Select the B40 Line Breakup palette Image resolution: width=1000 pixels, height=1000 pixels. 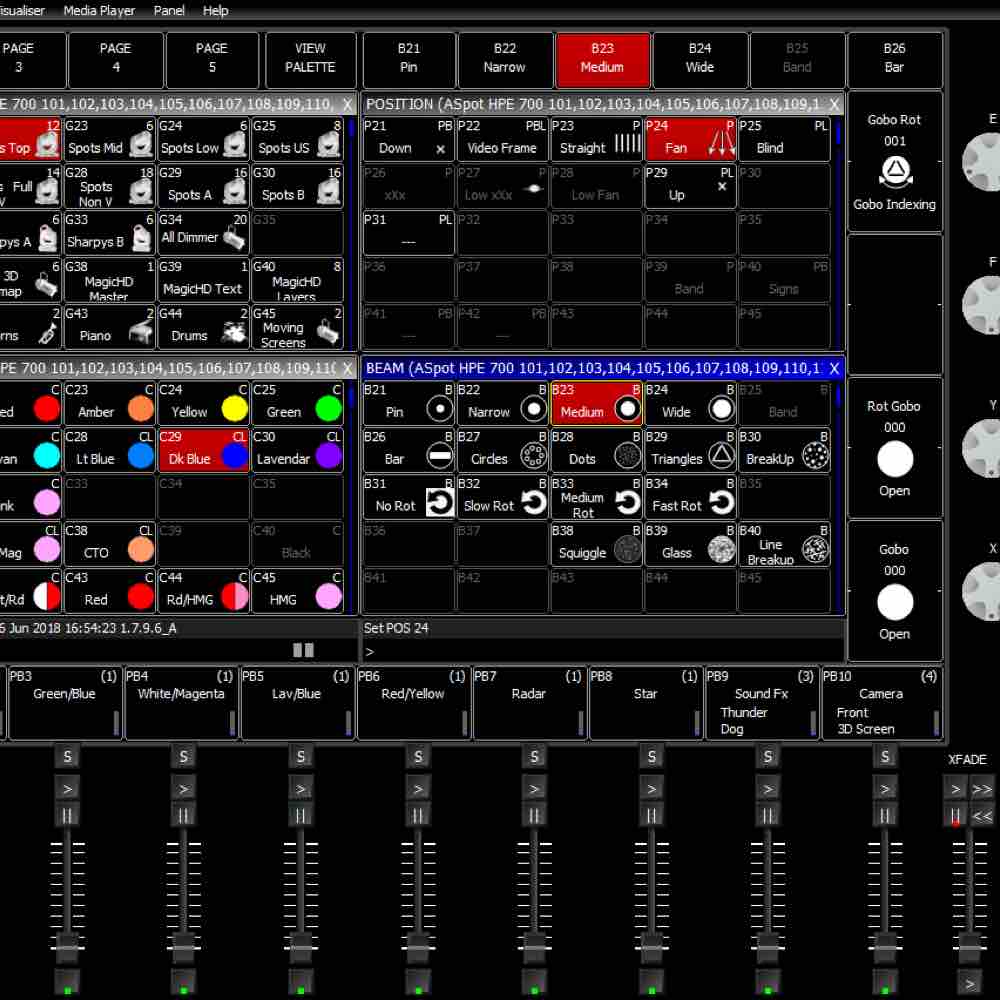click(x=784, y=545)
